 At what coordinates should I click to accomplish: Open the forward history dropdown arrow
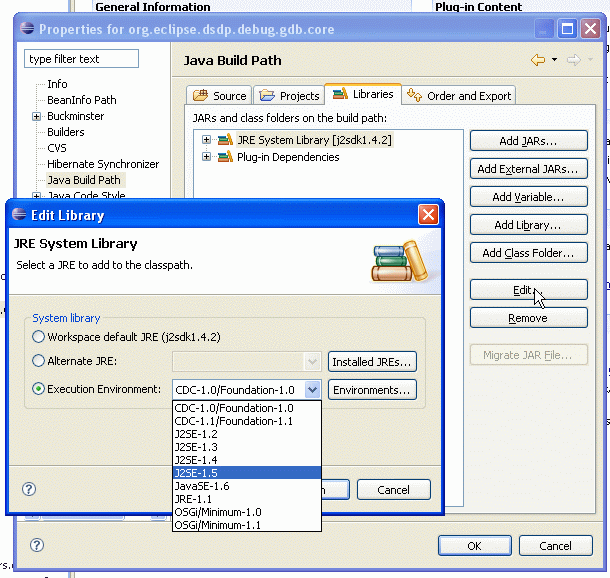pos(590,60)
